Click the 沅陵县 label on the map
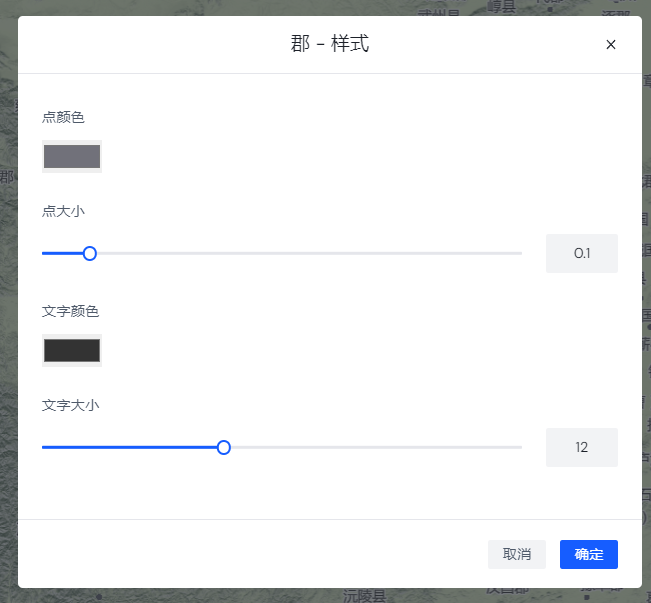This screenshot has height=603, width=651. pos(364,596)
